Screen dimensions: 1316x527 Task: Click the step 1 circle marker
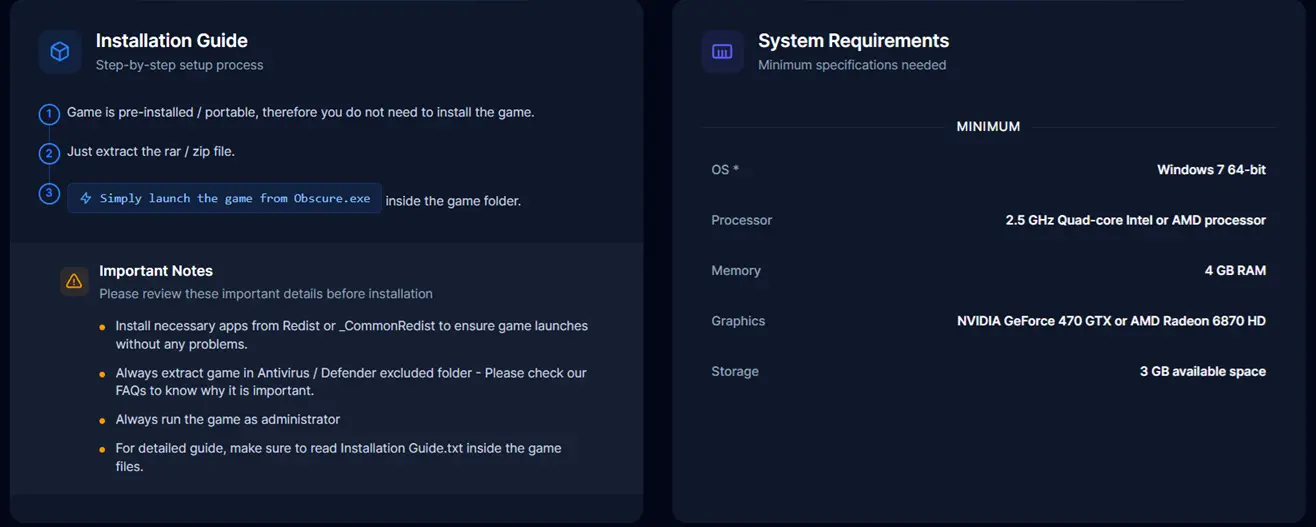click(49, 114)
